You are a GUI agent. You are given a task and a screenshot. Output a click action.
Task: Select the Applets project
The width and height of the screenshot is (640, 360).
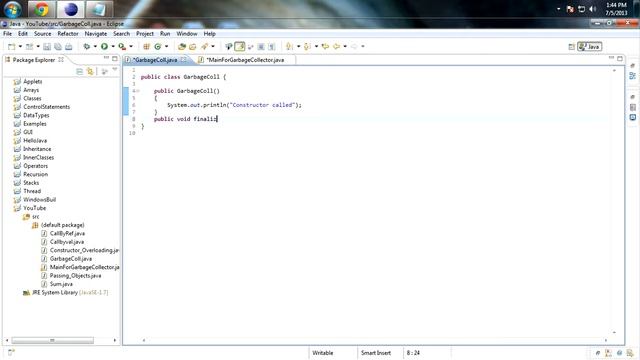click(x=33, y=82)
